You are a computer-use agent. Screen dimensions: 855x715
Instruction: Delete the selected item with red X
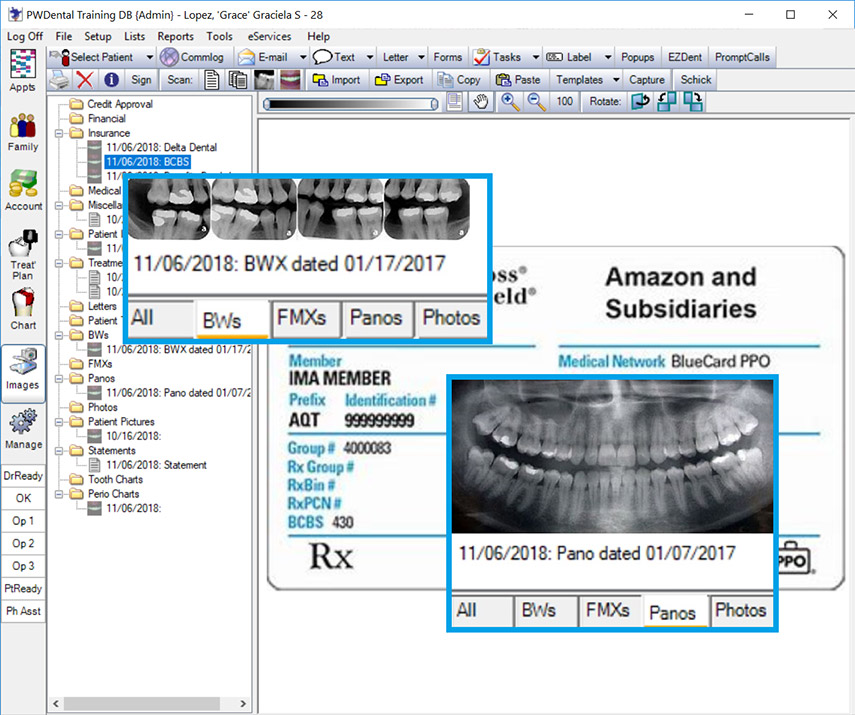85,80
